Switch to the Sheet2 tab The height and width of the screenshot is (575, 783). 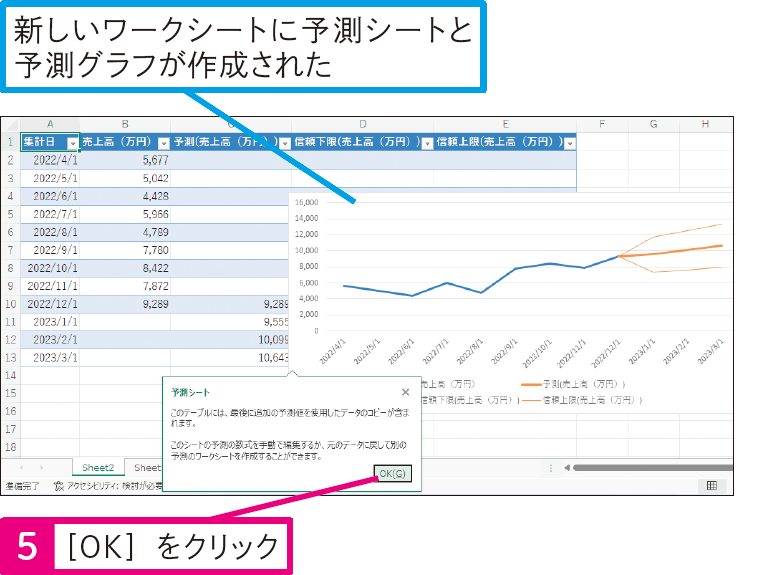tap(98, 467)
